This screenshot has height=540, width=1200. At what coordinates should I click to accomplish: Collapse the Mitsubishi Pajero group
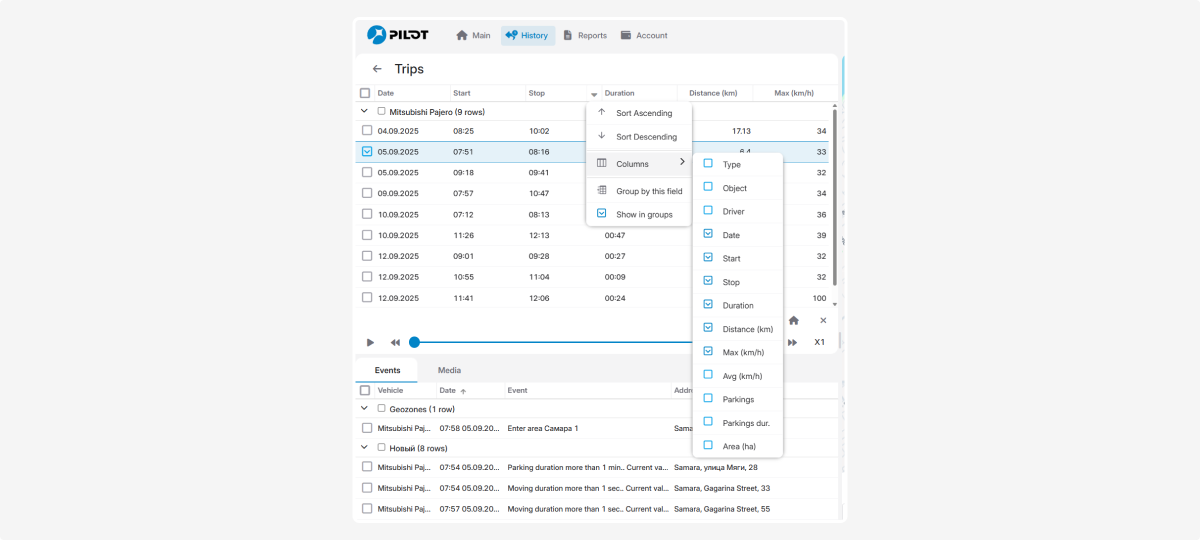tap(363, 112)
